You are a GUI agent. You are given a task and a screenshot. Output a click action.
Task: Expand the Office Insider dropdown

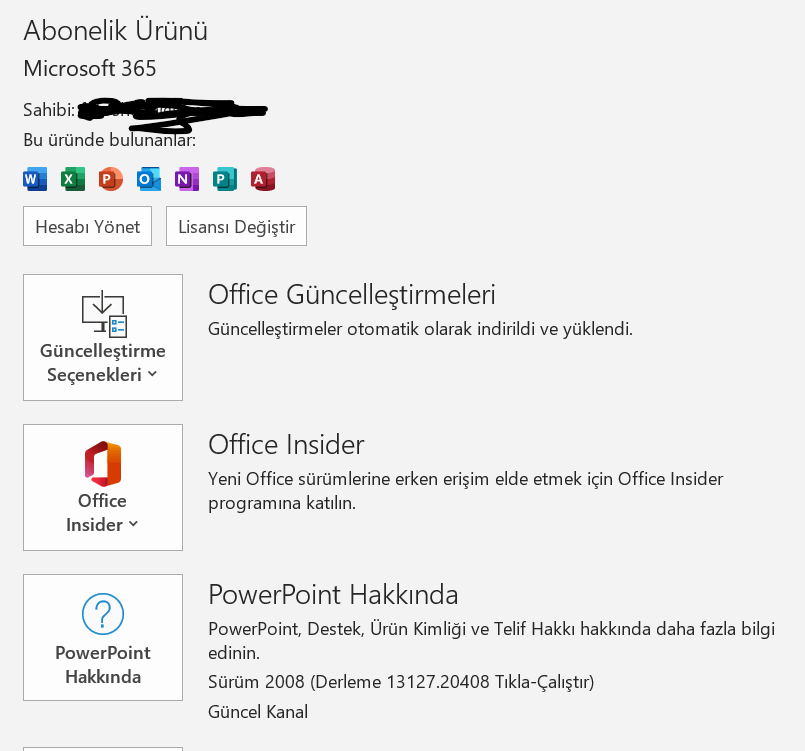tap(103, 487)
